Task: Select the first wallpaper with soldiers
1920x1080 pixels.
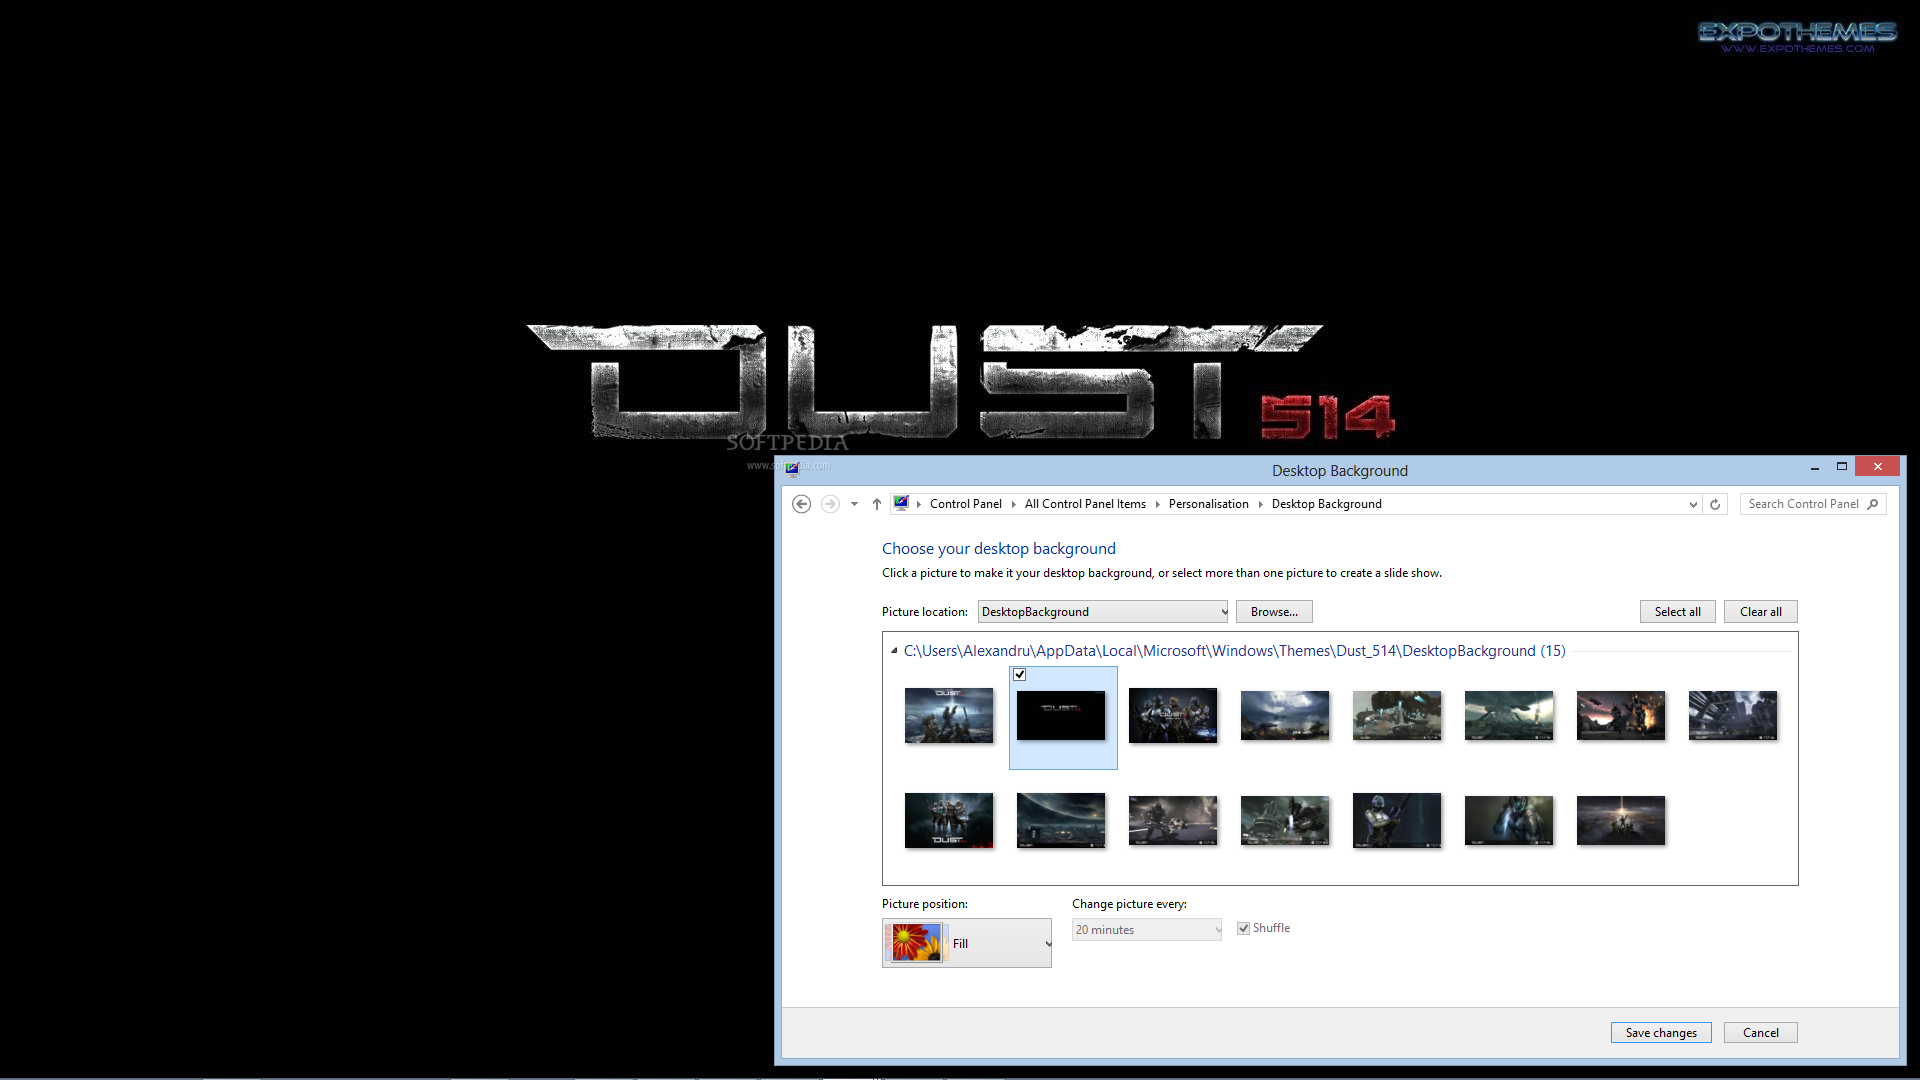Action: [949, 716]
